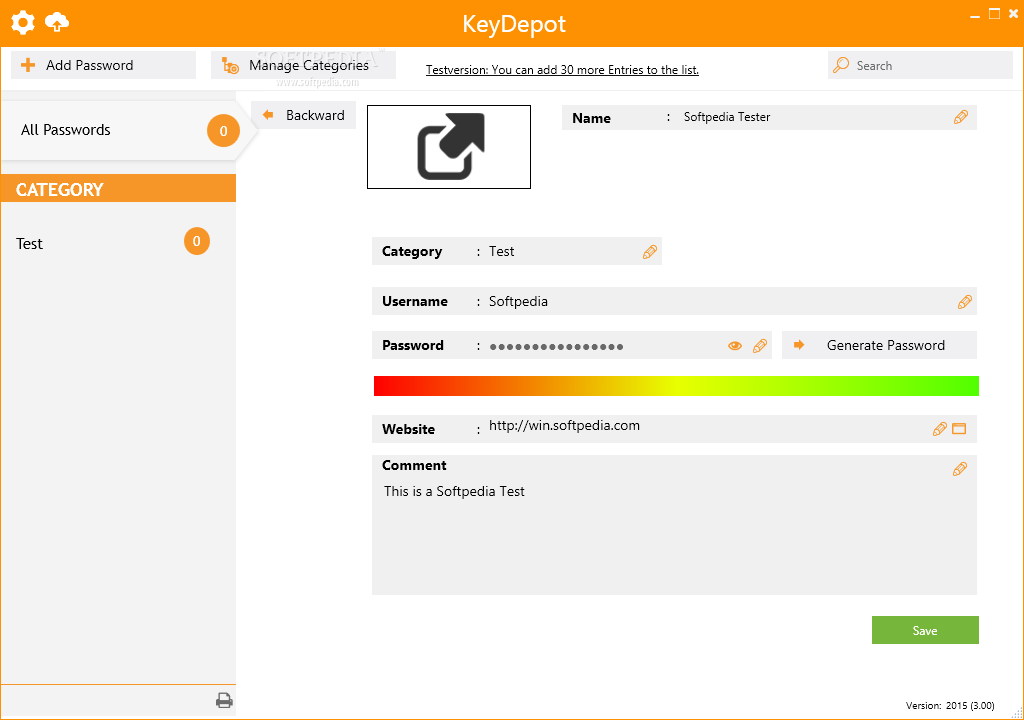The height and width of the screenshot is (720, 1024).
Task: Edit the Name field with pencil icon
Action: 961,117
